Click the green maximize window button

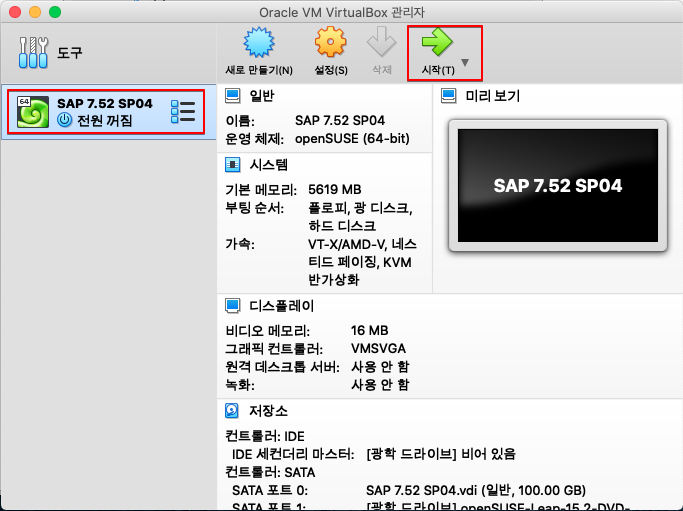(55, 12)
